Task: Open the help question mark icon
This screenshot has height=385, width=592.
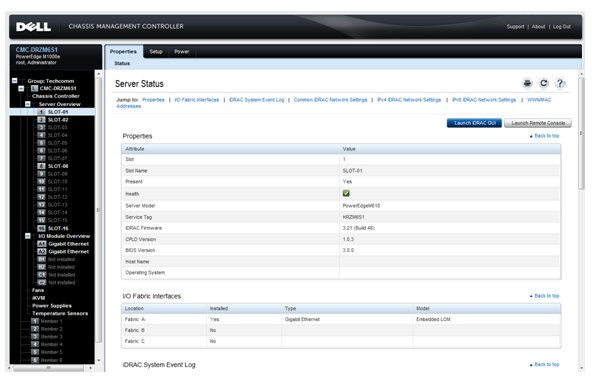Action: tap(560, 83)
